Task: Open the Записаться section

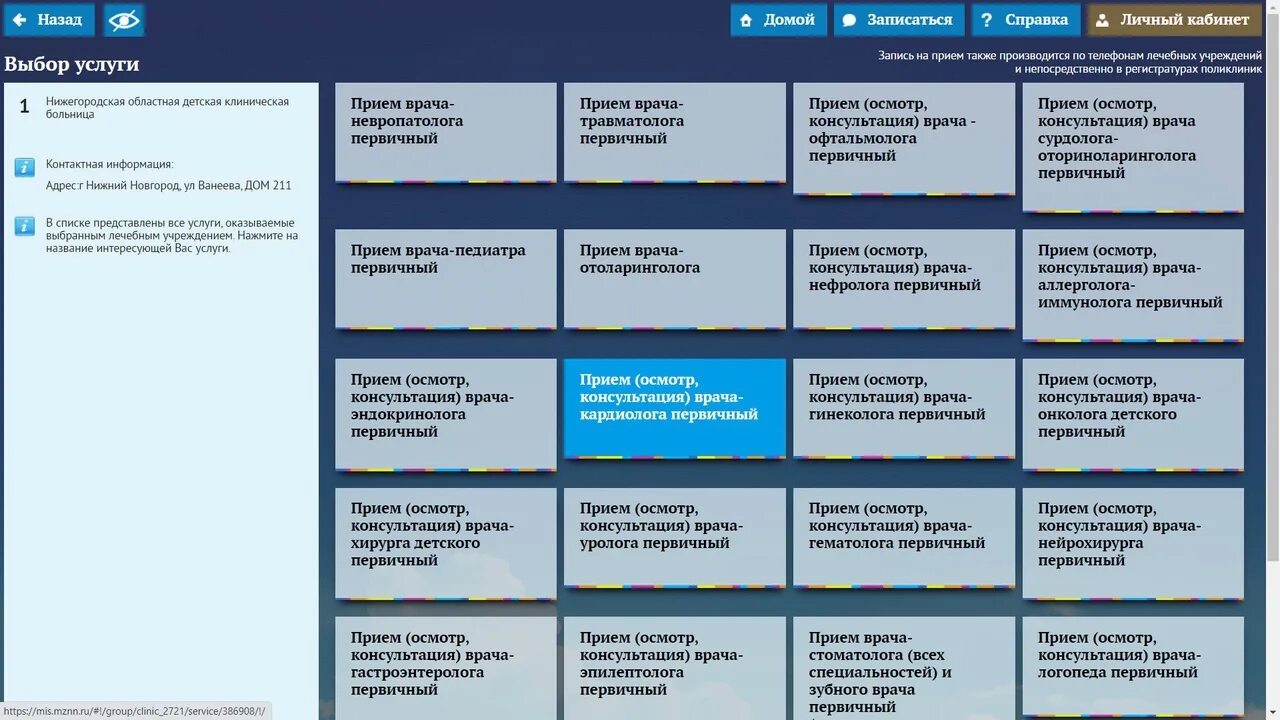Action: coord(898,20)
